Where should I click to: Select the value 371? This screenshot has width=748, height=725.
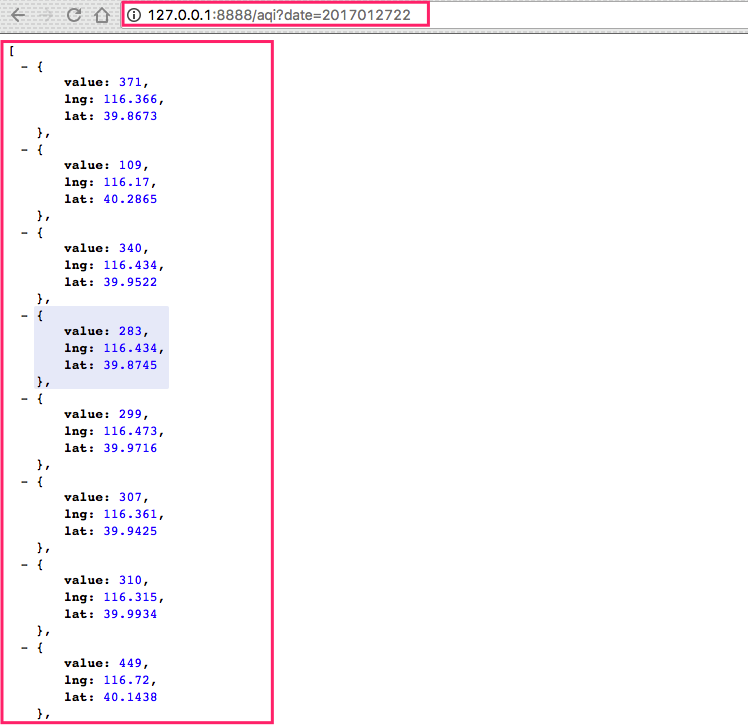coord(130,82)
